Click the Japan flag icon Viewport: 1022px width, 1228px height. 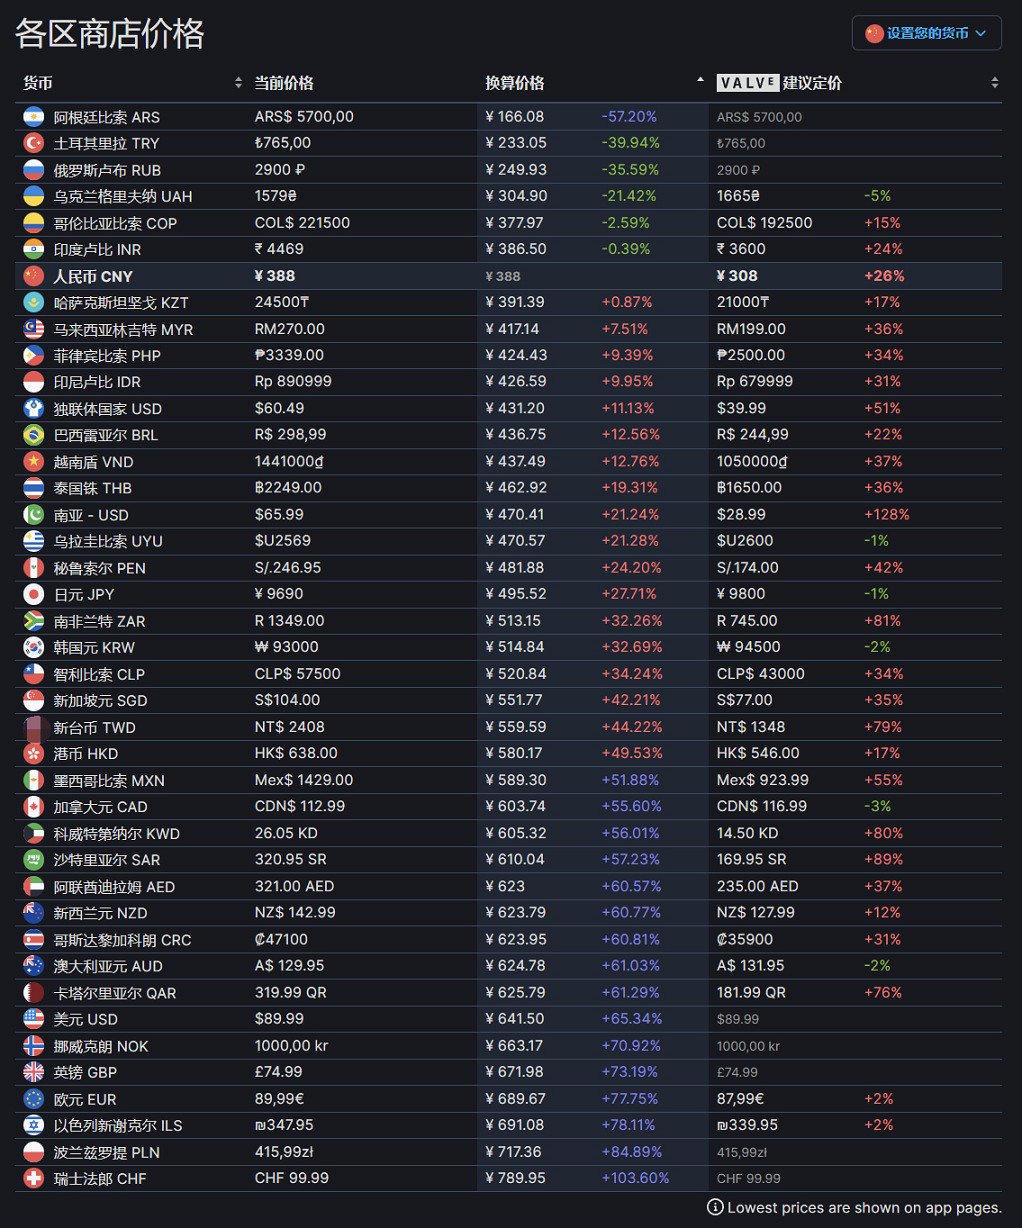coord(34,594)
